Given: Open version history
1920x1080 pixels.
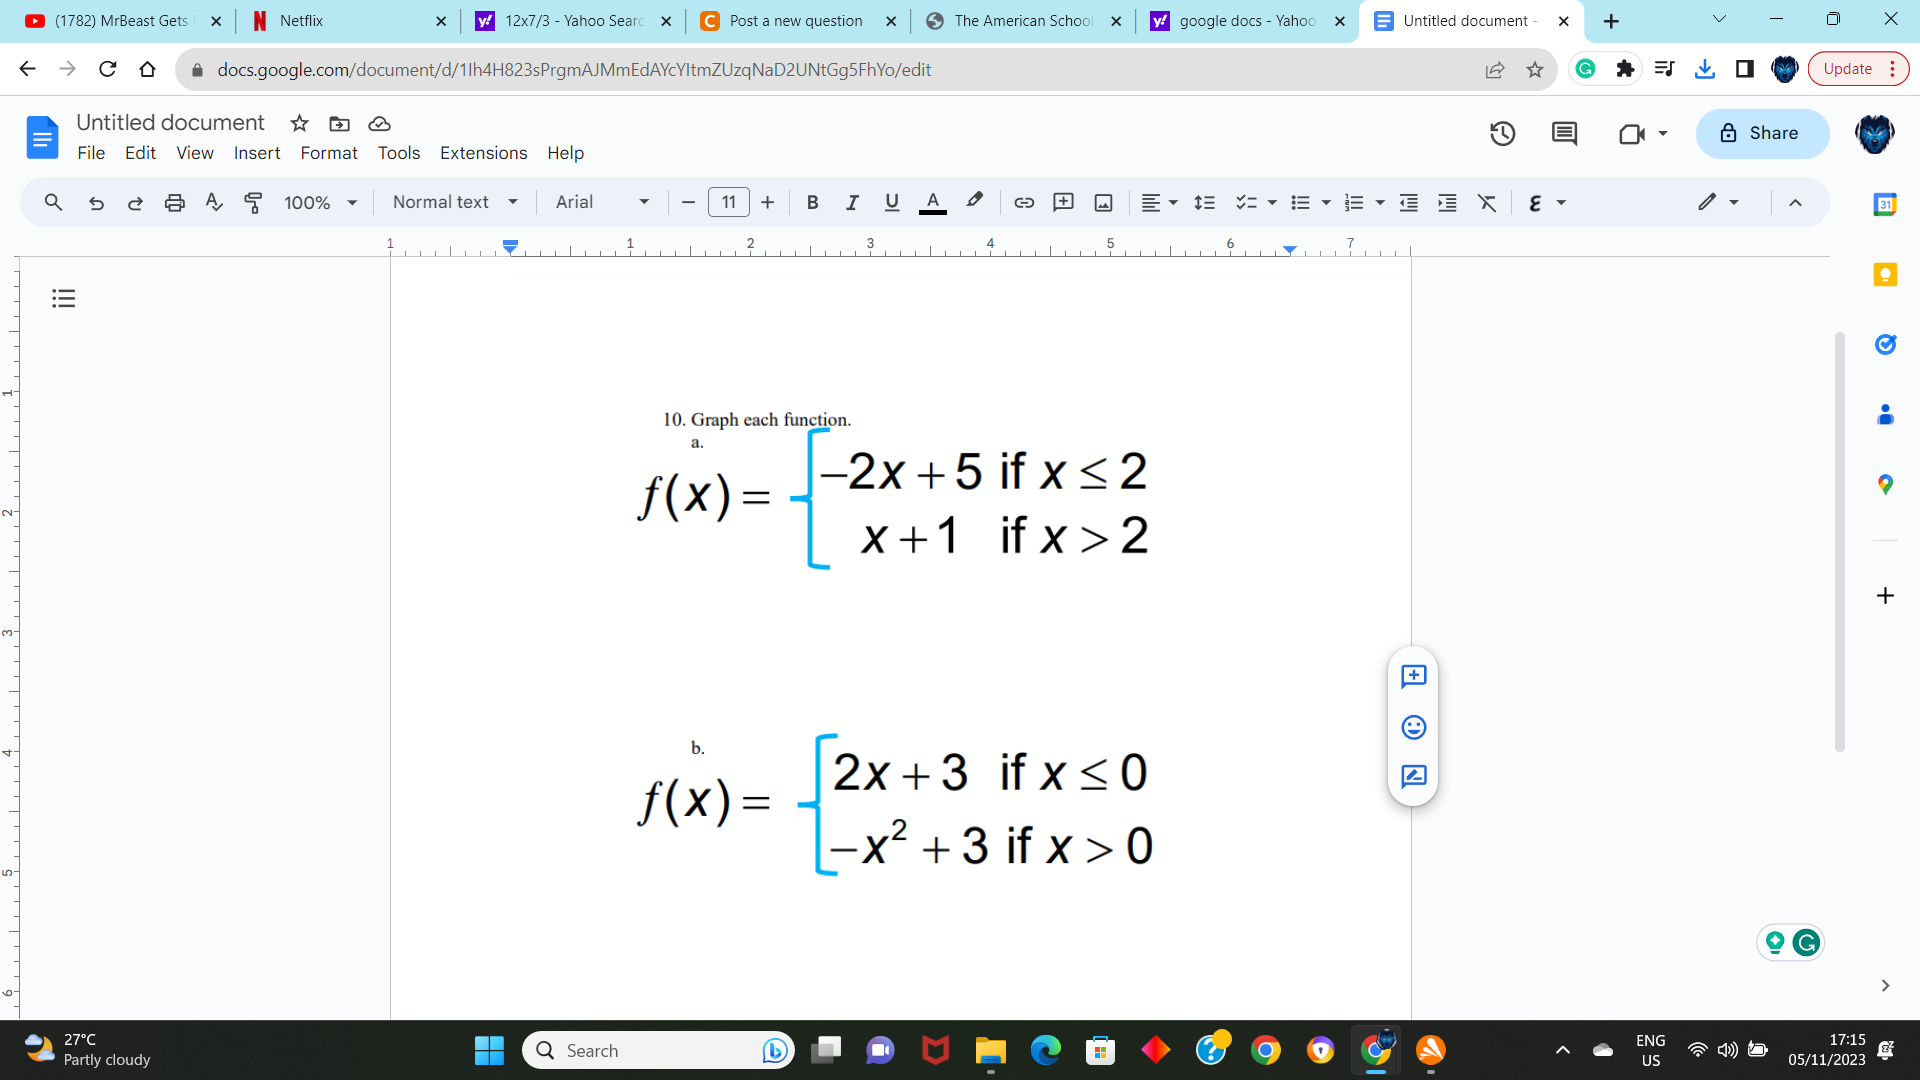Looking at the screenshot, I should (x=1502, y=134).
